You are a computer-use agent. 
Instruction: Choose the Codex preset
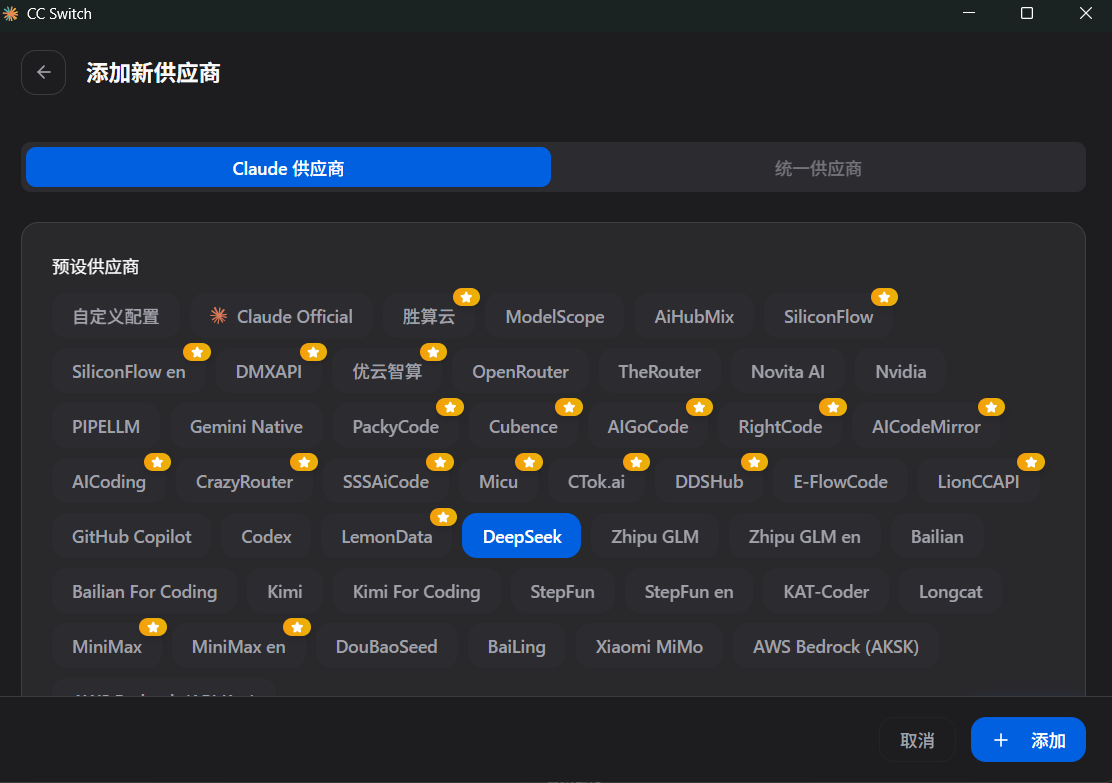pos(266,536)
